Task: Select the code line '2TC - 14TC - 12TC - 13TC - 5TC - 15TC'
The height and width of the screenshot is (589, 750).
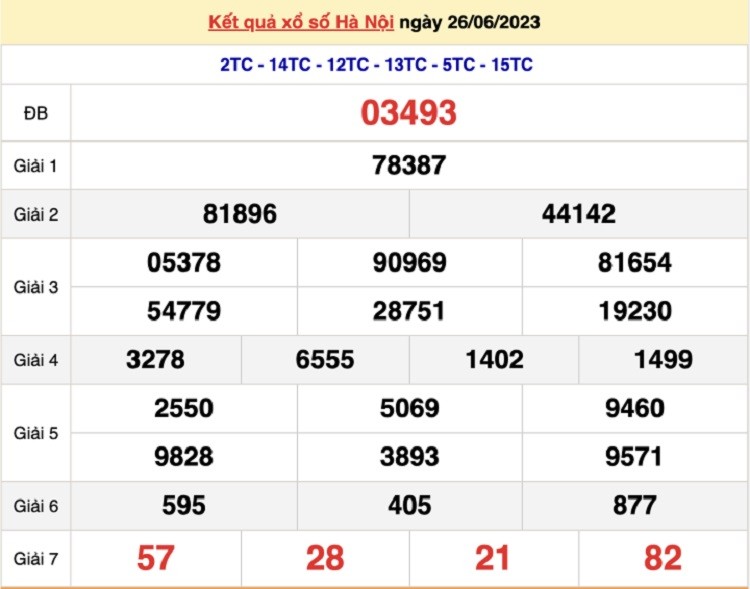Action: [x=376, y=65]
